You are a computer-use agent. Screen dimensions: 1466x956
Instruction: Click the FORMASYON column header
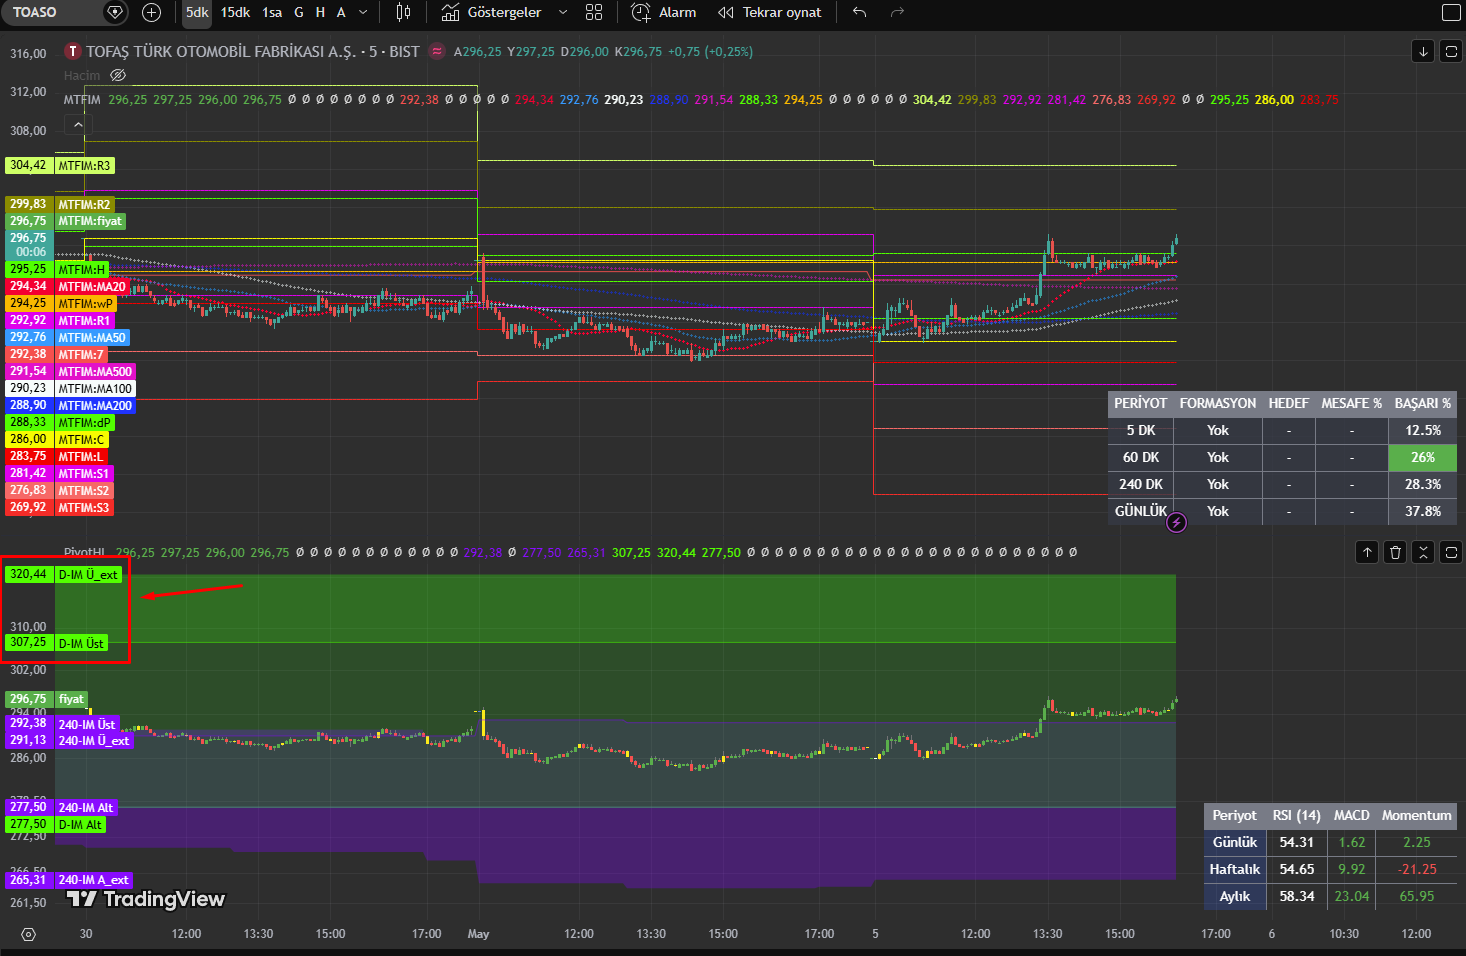click(x=1218, y=403)
